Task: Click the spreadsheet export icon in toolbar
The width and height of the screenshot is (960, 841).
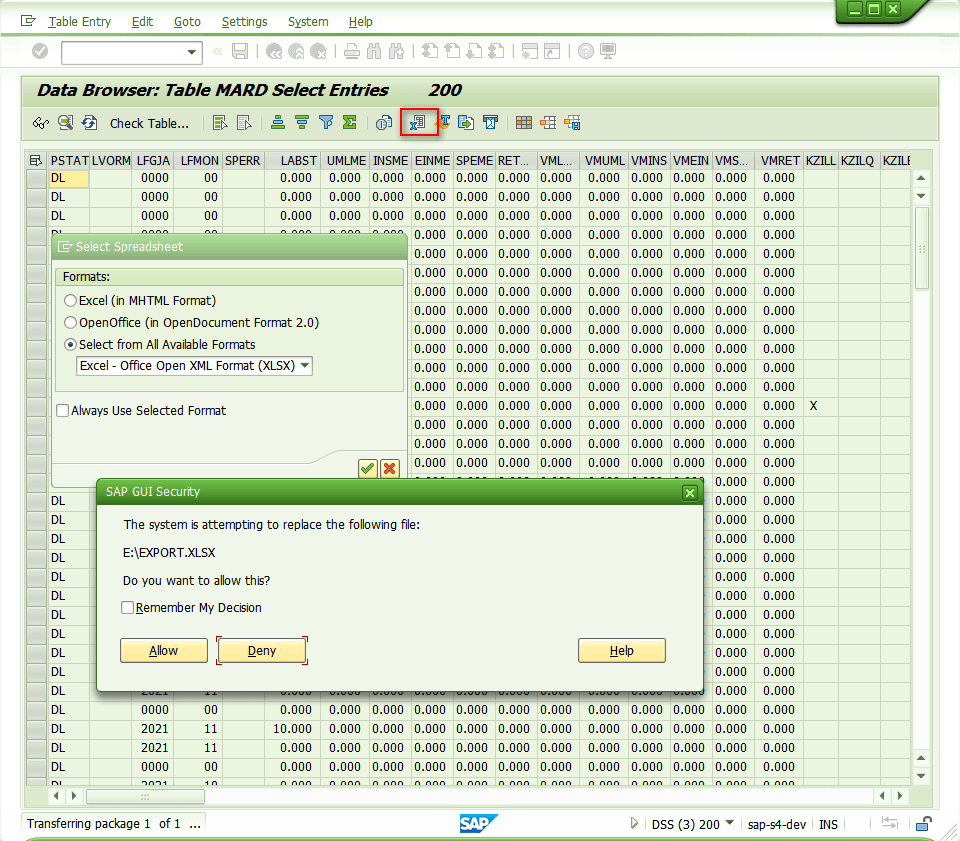Action: [418, 123]
